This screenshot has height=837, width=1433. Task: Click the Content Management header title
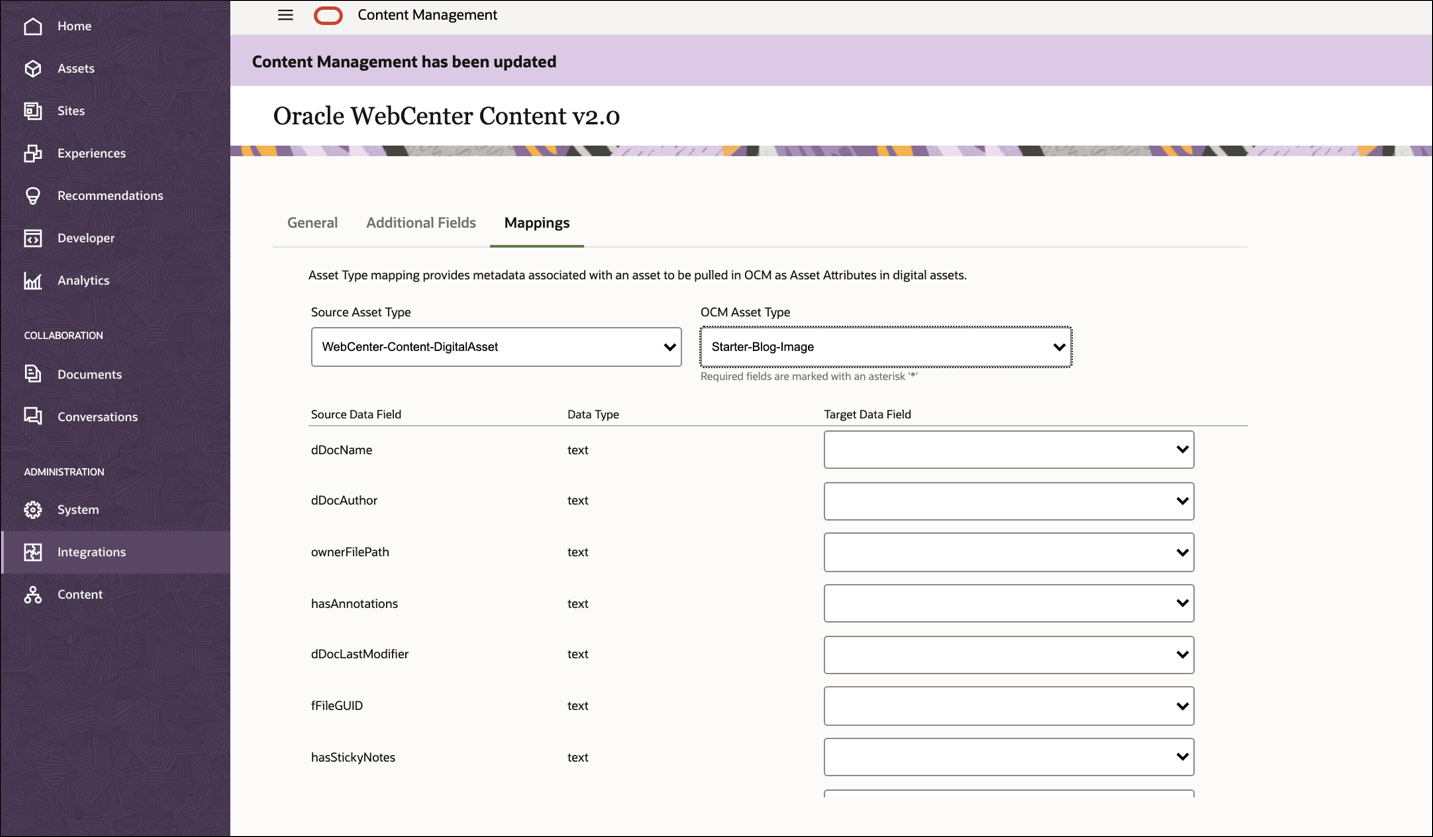(x=427, y=15)
